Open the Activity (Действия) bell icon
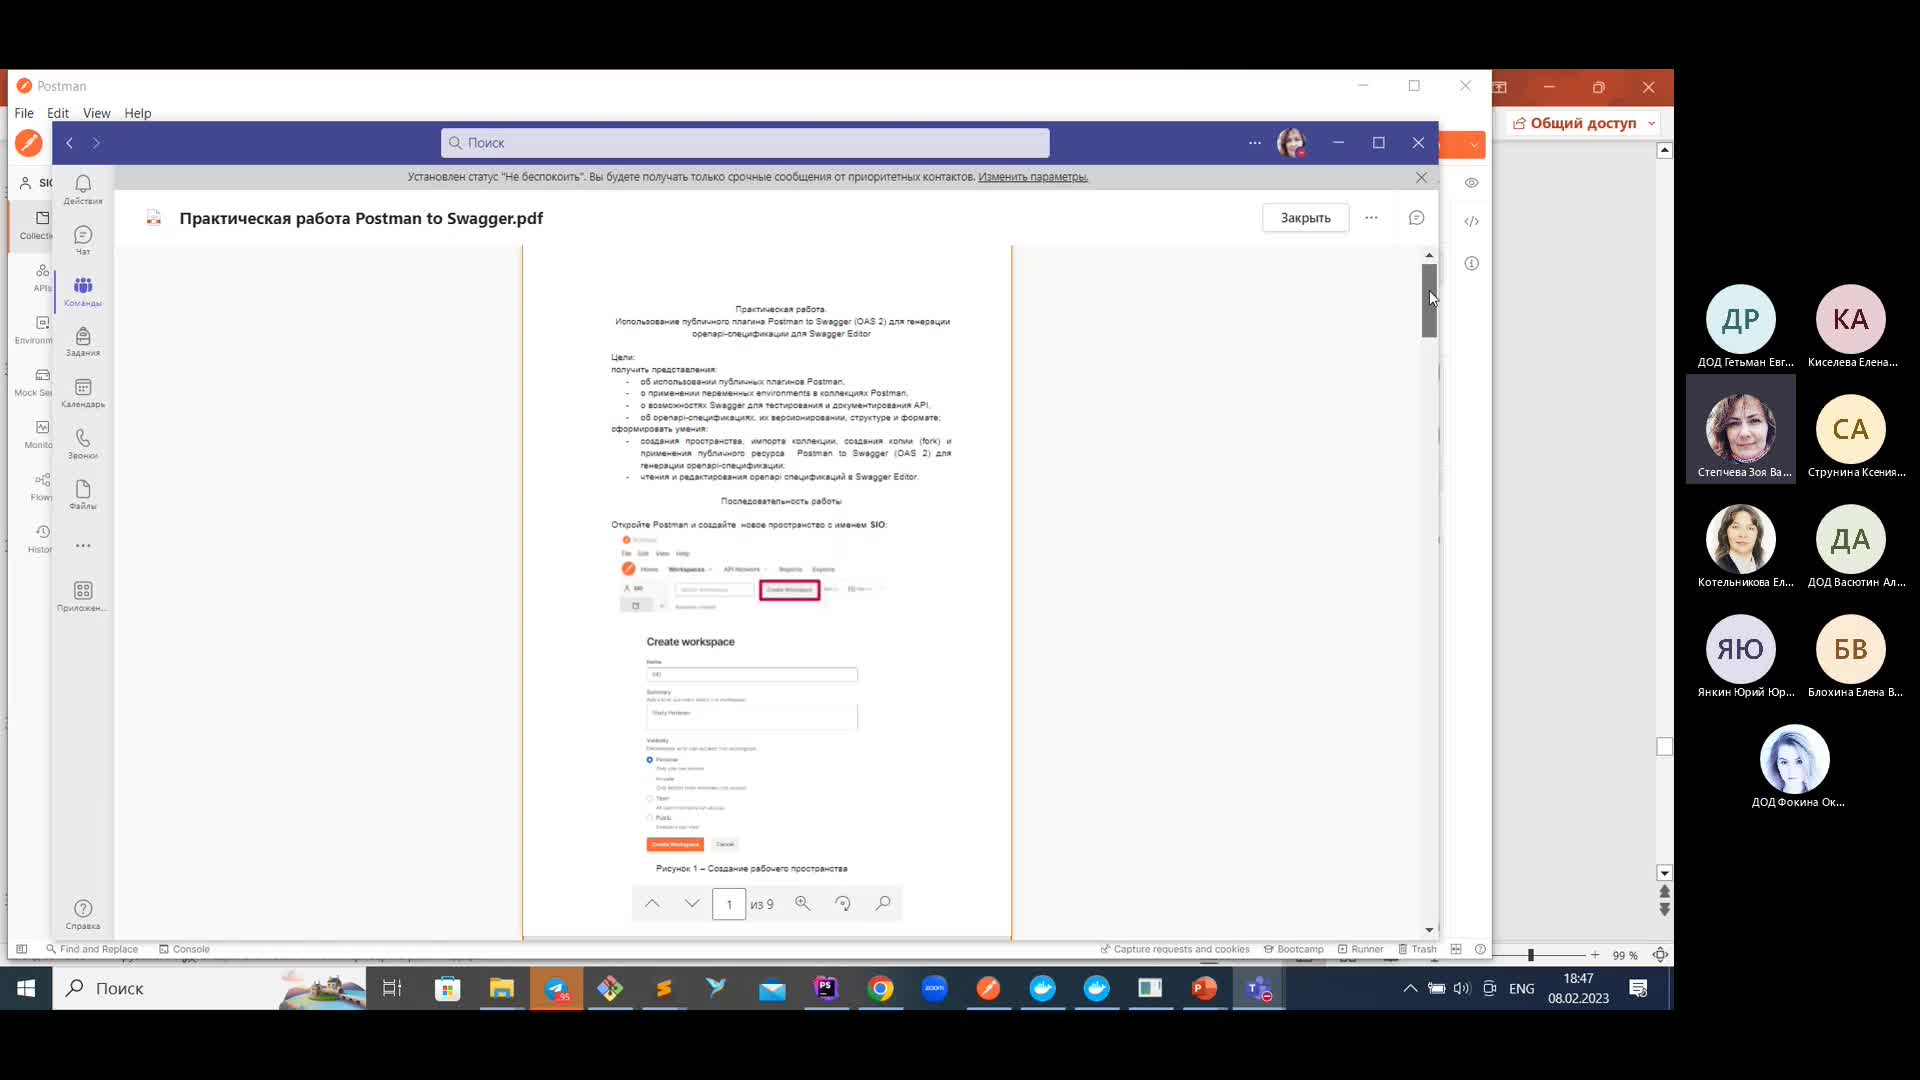Viewport: 1920px width, 1080px height. coord(83,189)
